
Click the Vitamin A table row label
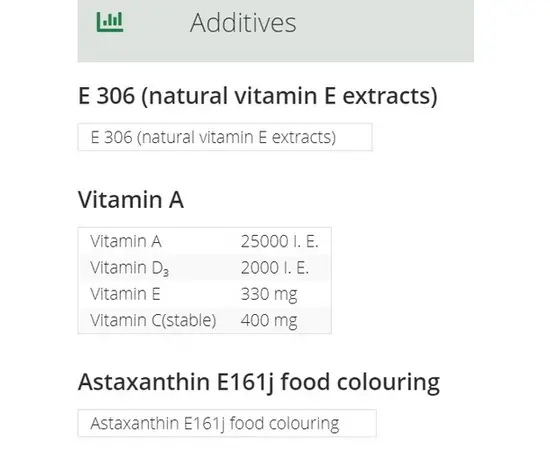pos(126,241)
